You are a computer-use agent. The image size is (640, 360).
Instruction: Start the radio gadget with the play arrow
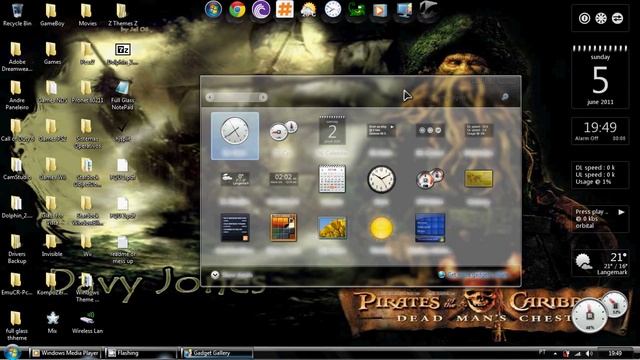[621, 212]
